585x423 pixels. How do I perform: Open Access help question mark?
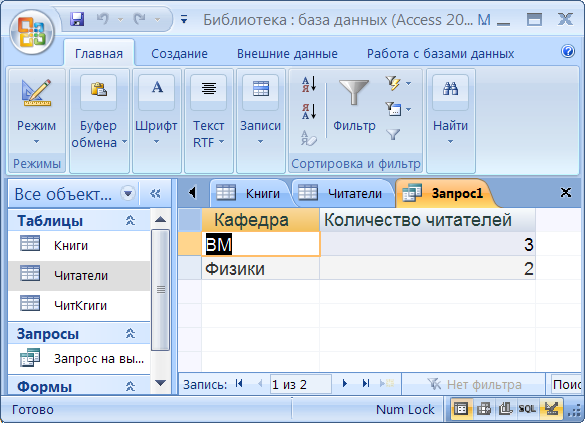tap(568, 51)
